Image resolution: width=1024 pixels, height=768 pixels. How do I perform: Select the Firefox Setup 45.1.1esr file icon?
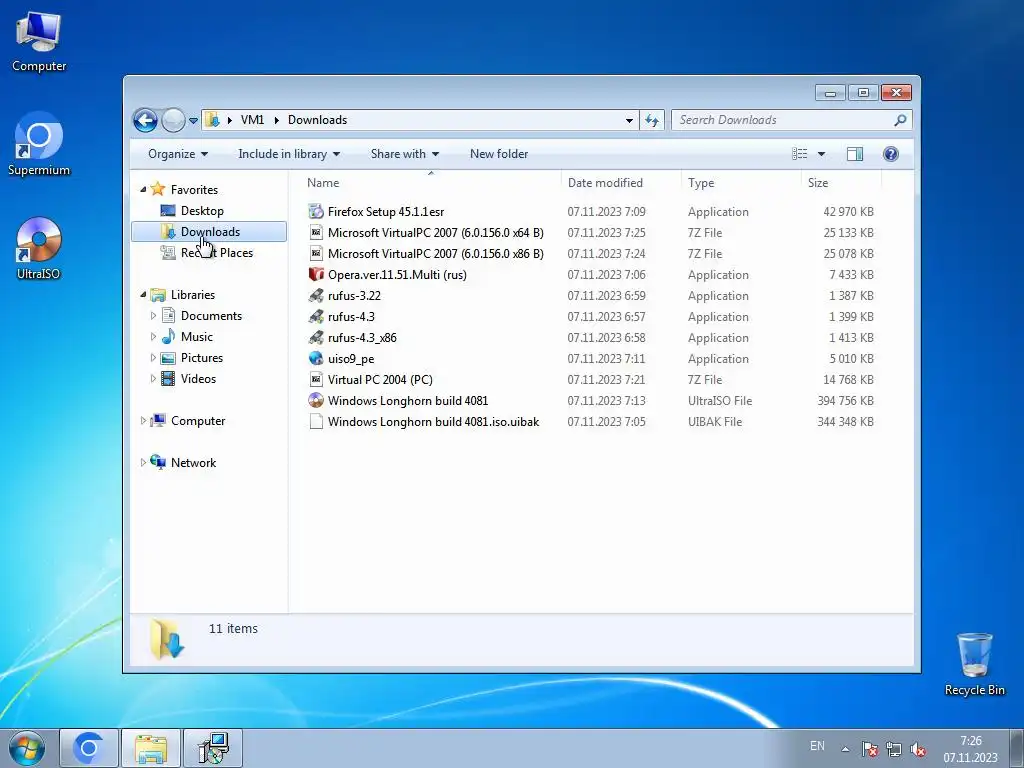coord(316,212)
